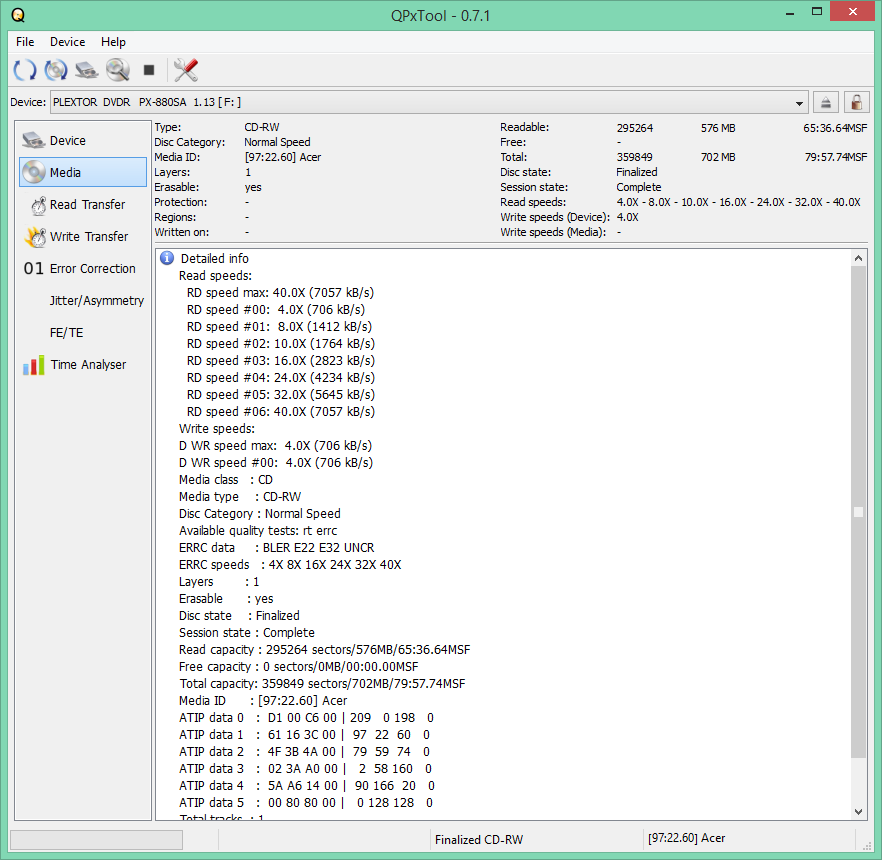Image resolution: width=882 pixels, height=860 pixels.
Task: Go to the Error Correction page
Action: click(83, 269)
